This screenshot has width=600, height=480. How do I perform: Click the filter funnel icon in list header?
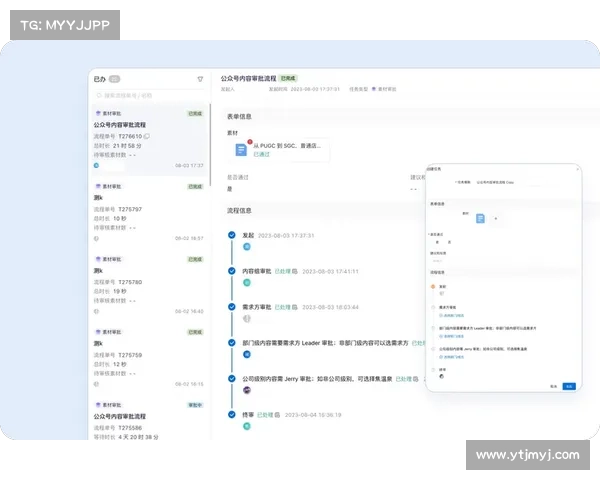pyautogui.click(x=200, y=78)
